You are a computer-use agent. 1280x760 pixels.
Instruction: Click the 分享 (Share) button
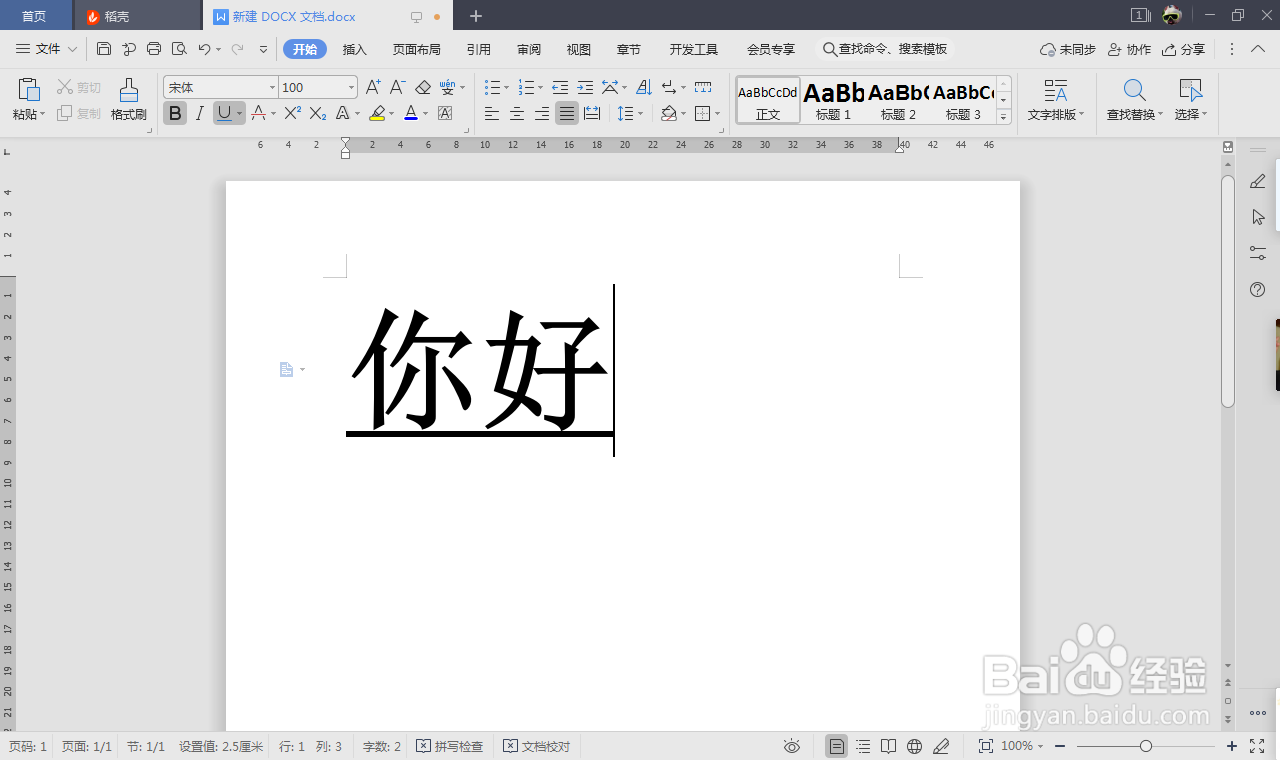click(x=1183, y=49)
